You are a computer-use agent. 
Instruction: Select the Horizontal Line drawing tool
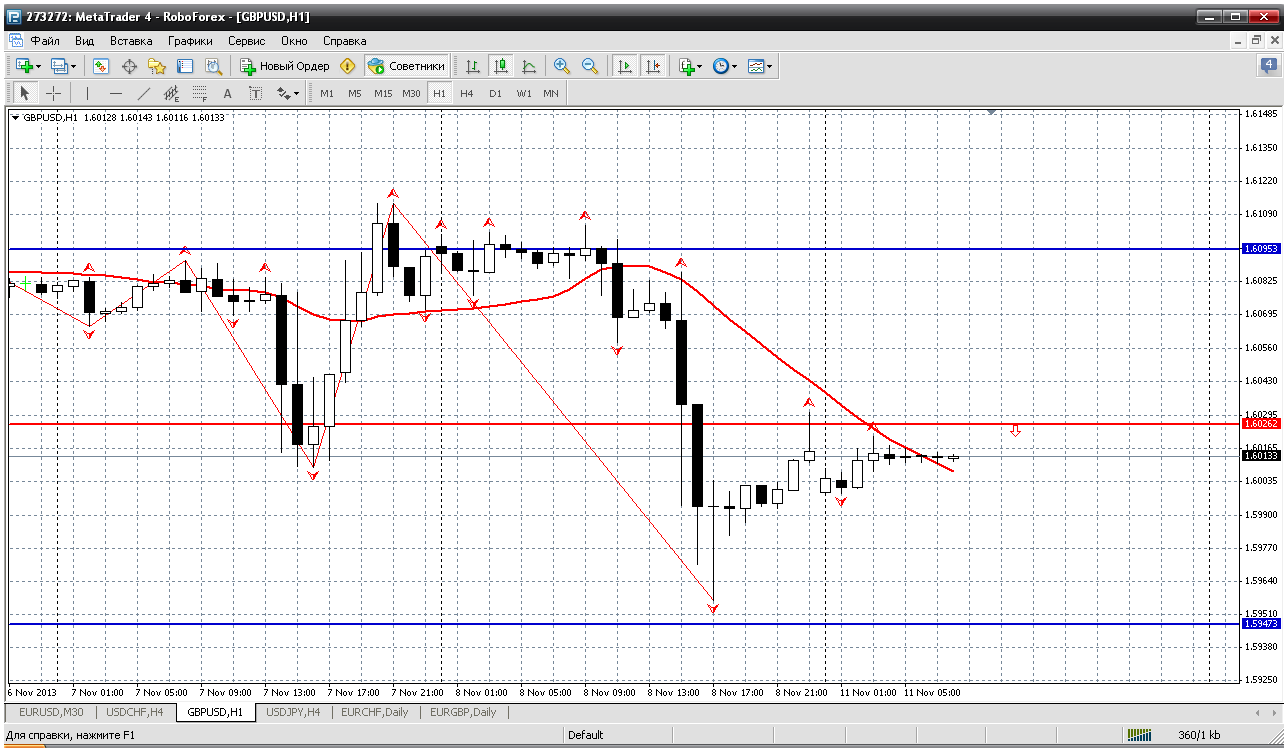click(x=115, y=93)
